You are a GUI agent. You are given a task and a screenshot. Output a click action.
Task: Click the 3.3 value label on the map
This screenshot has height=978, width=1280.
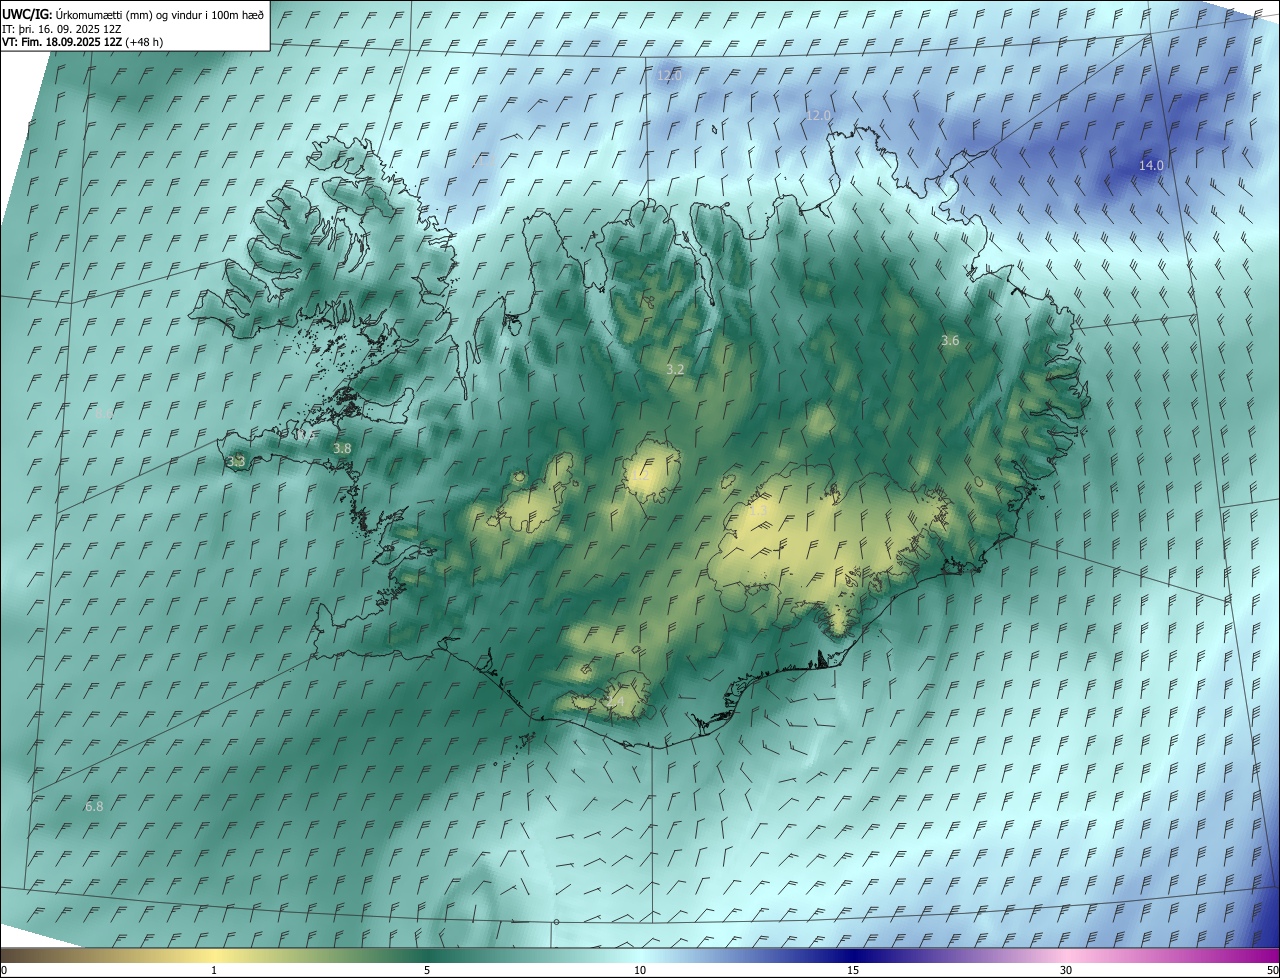236,462
